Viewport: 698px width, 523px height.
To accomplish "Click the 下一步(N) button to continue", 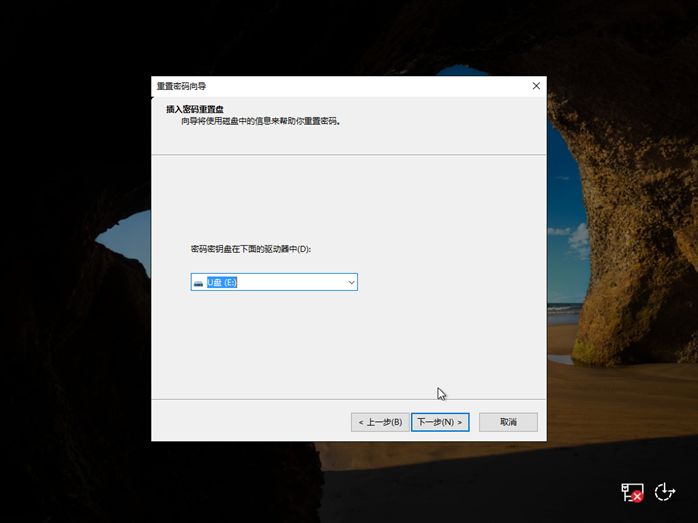I will point(440,422).
